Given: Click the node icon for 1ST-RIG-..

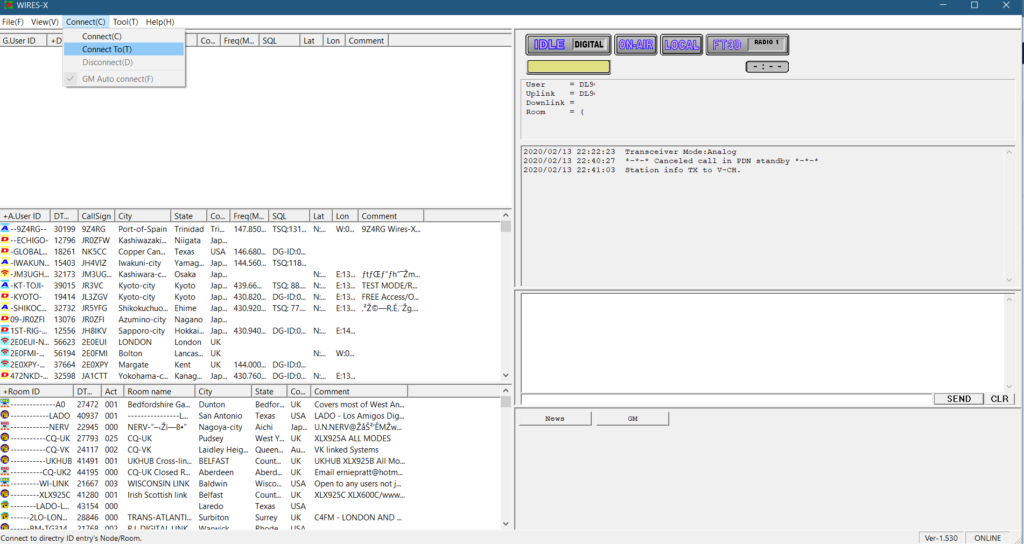Looking at the screenshot, I should pos(5,330).
